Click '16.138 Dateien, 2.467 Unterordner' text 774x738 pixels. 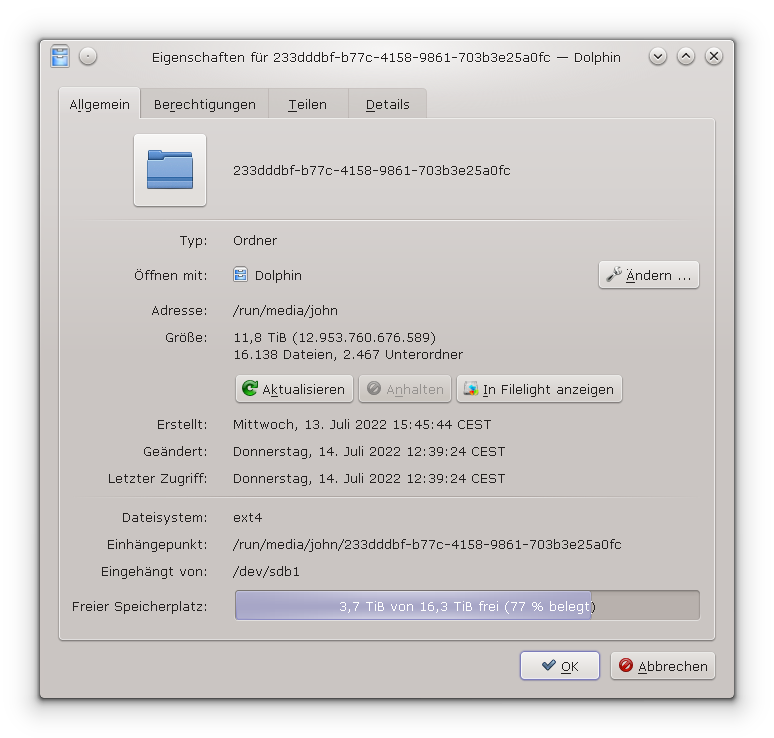(x=348, y=354)
